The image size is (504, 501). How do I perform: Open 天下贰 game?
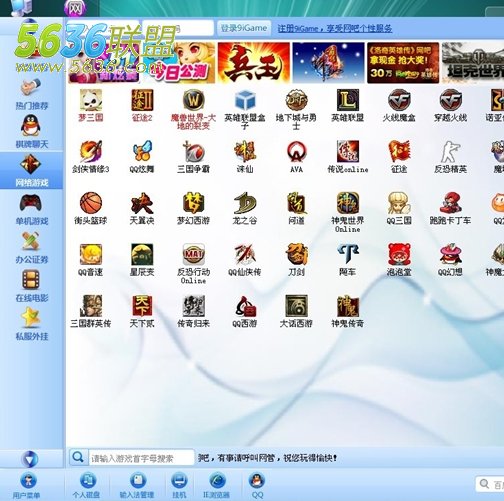point(142,311)
